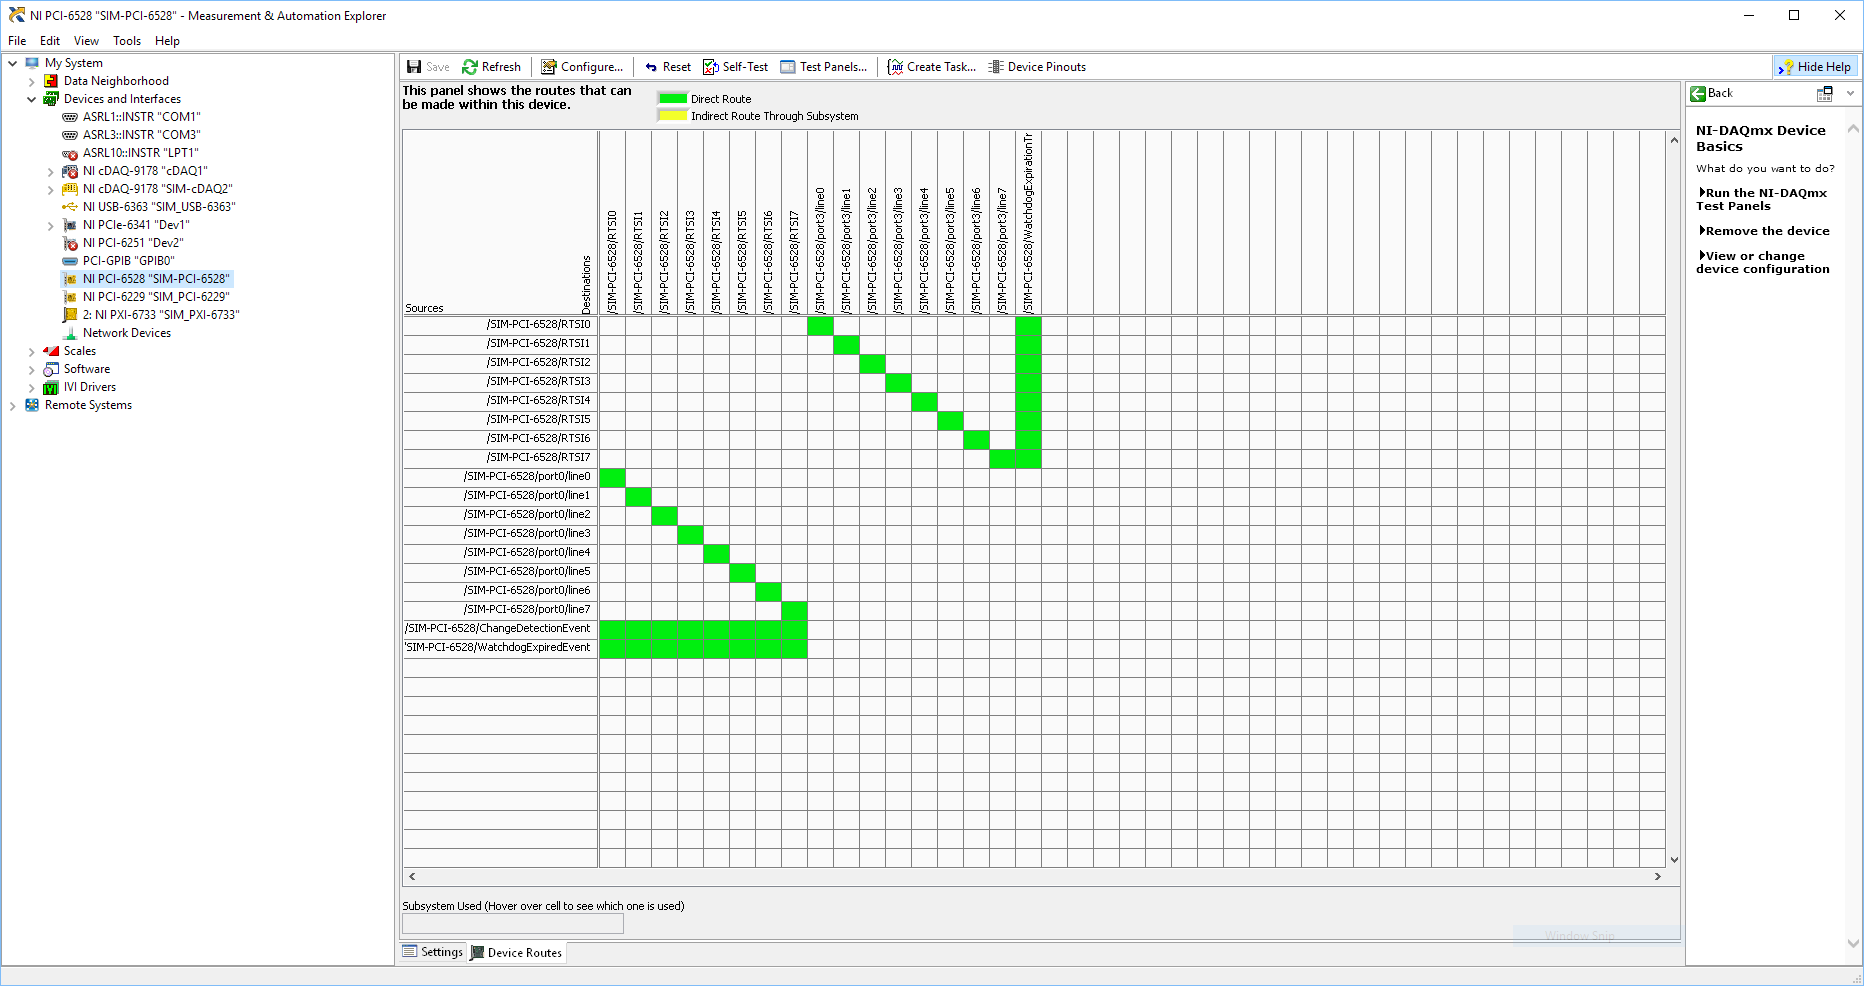1864x986 pixels.
Task: Open the Tools menu
Action: point(127,41)
